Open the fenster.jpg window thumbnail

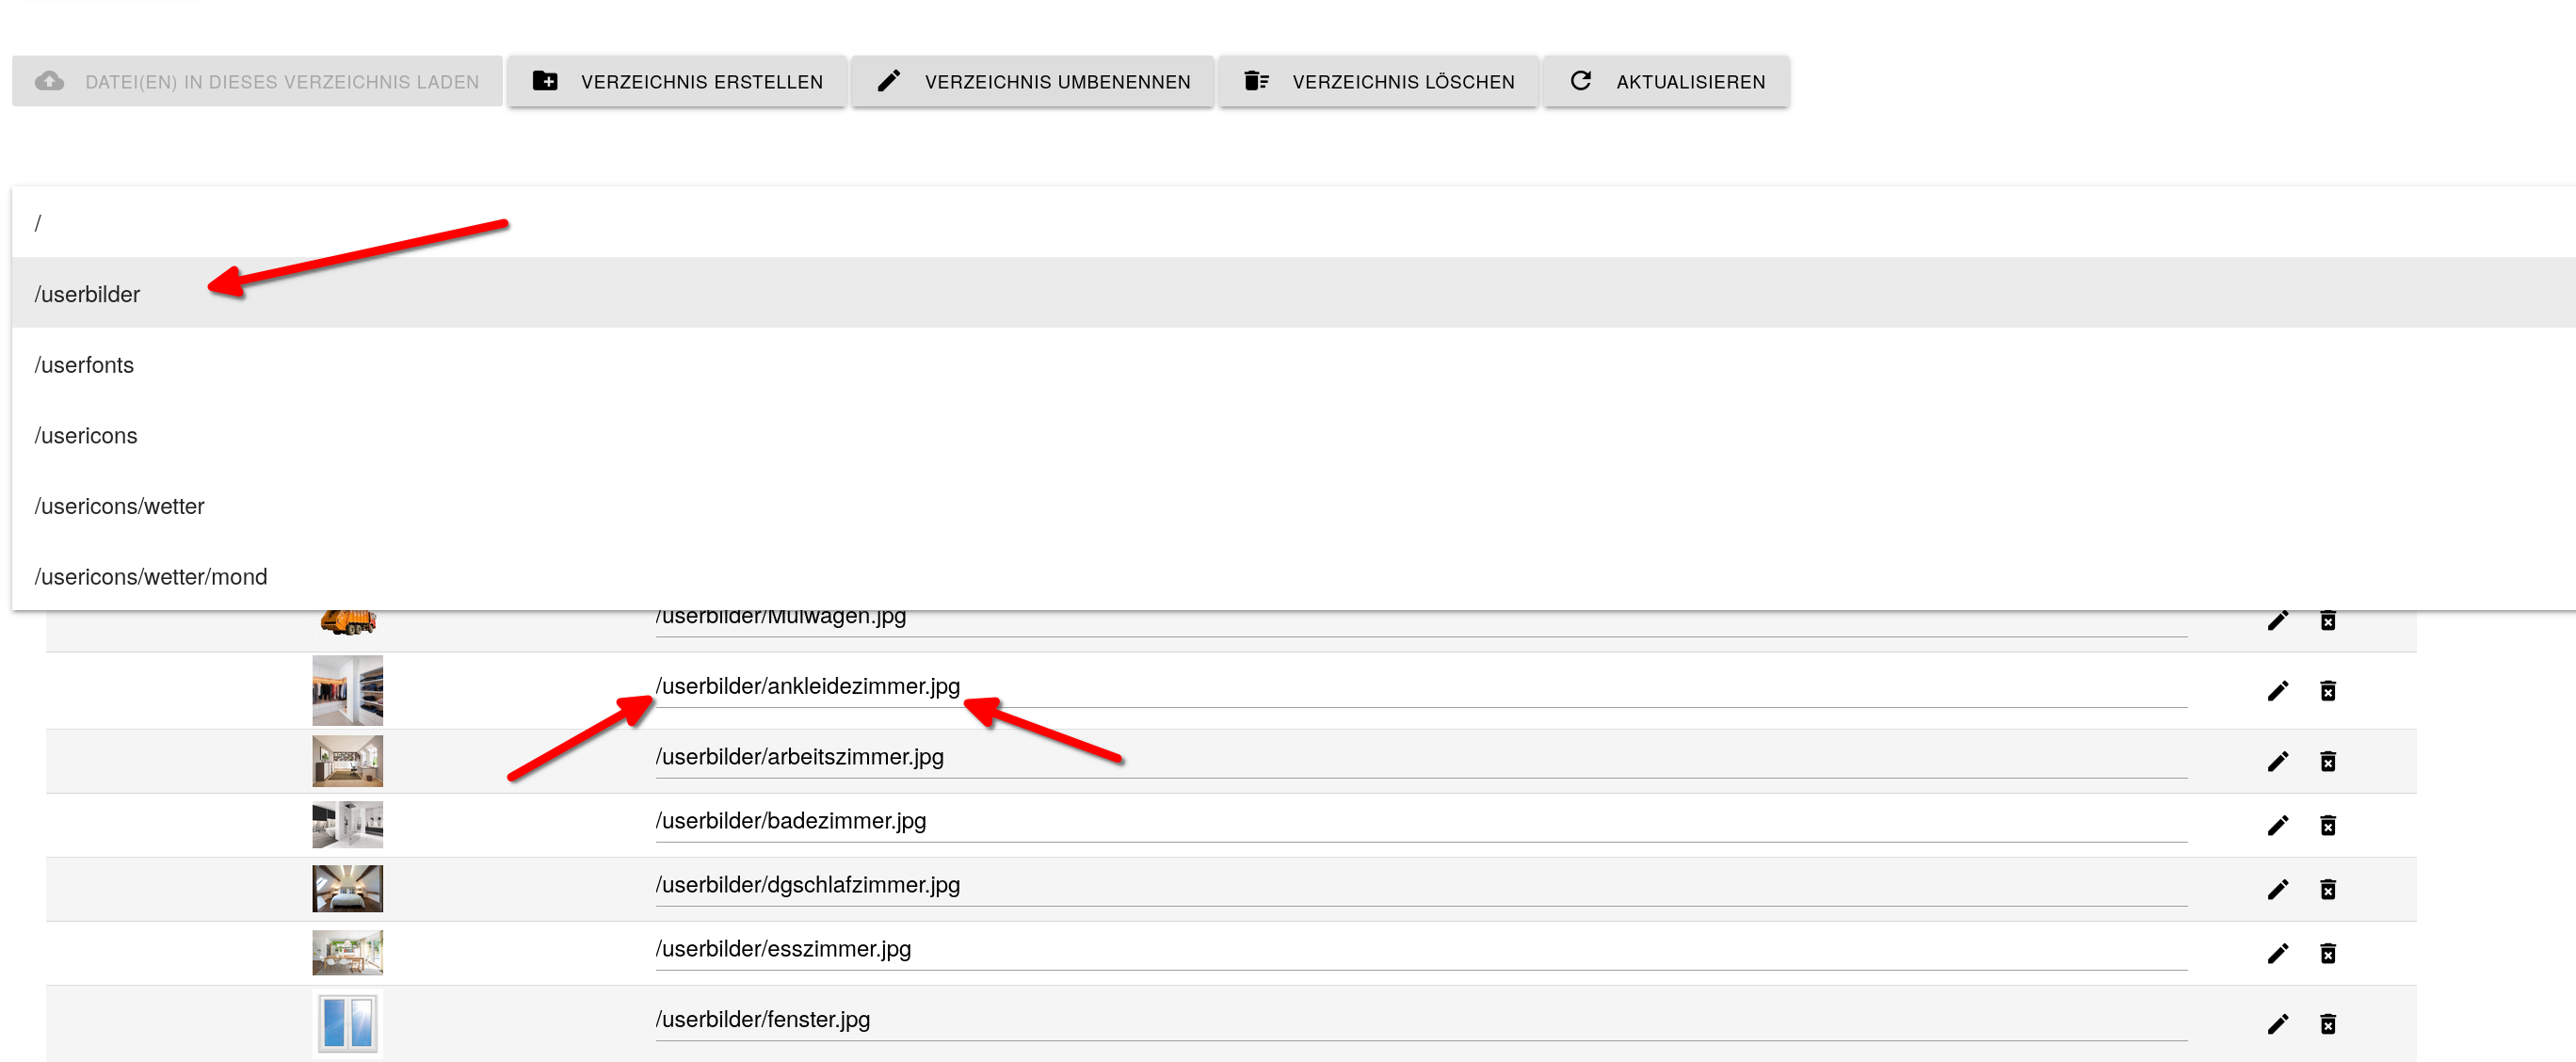[347, 1024]
